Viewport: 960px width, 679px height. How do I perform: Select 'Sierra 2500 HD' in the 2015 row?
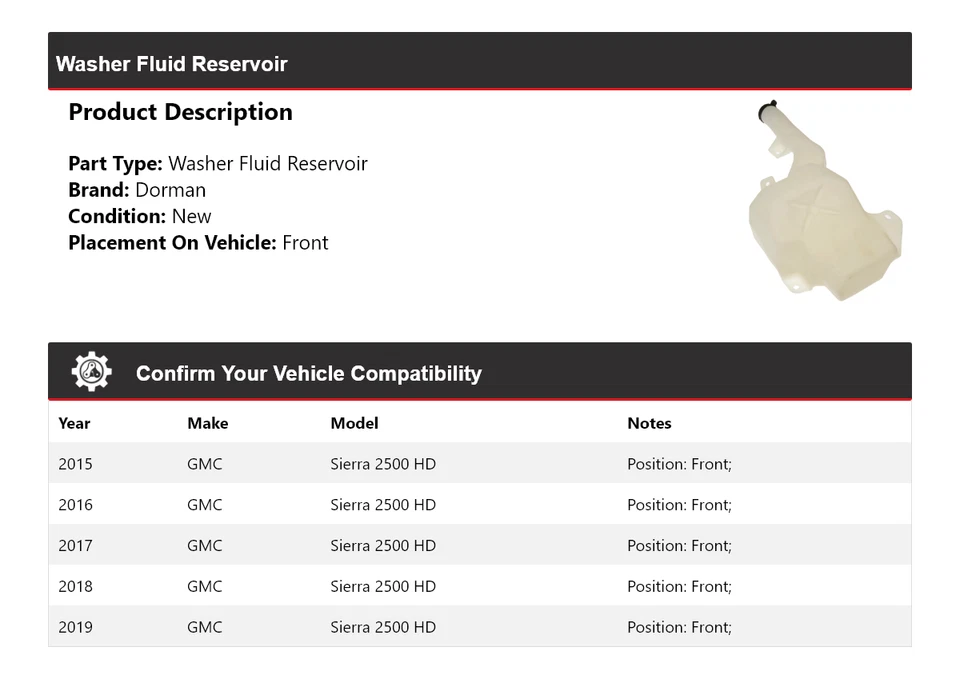383,464
